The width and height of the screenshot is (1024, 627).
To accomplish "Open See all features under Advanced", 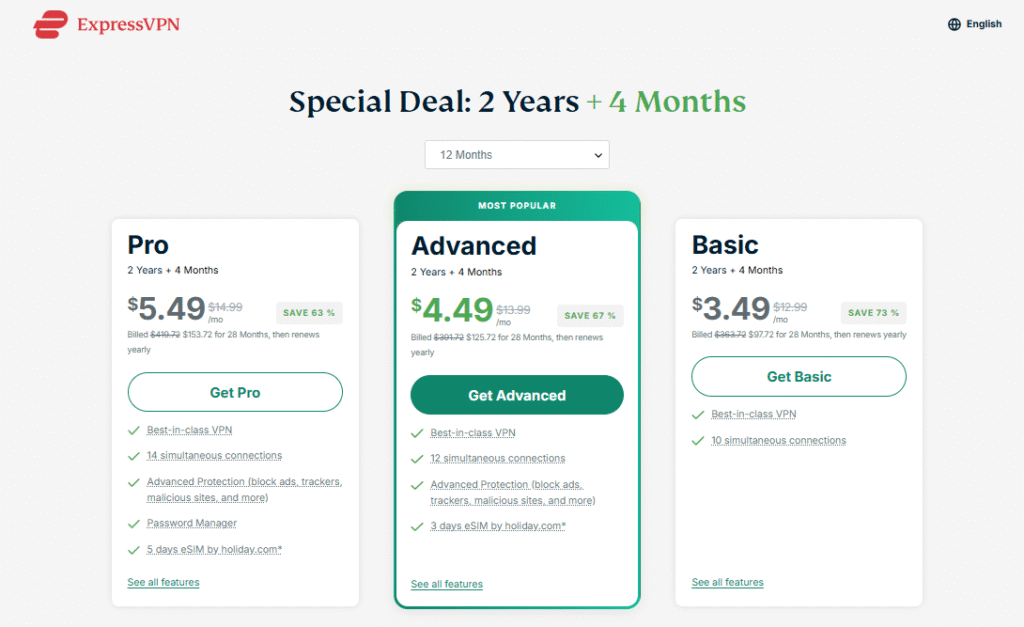I will [x=447, y=584].
